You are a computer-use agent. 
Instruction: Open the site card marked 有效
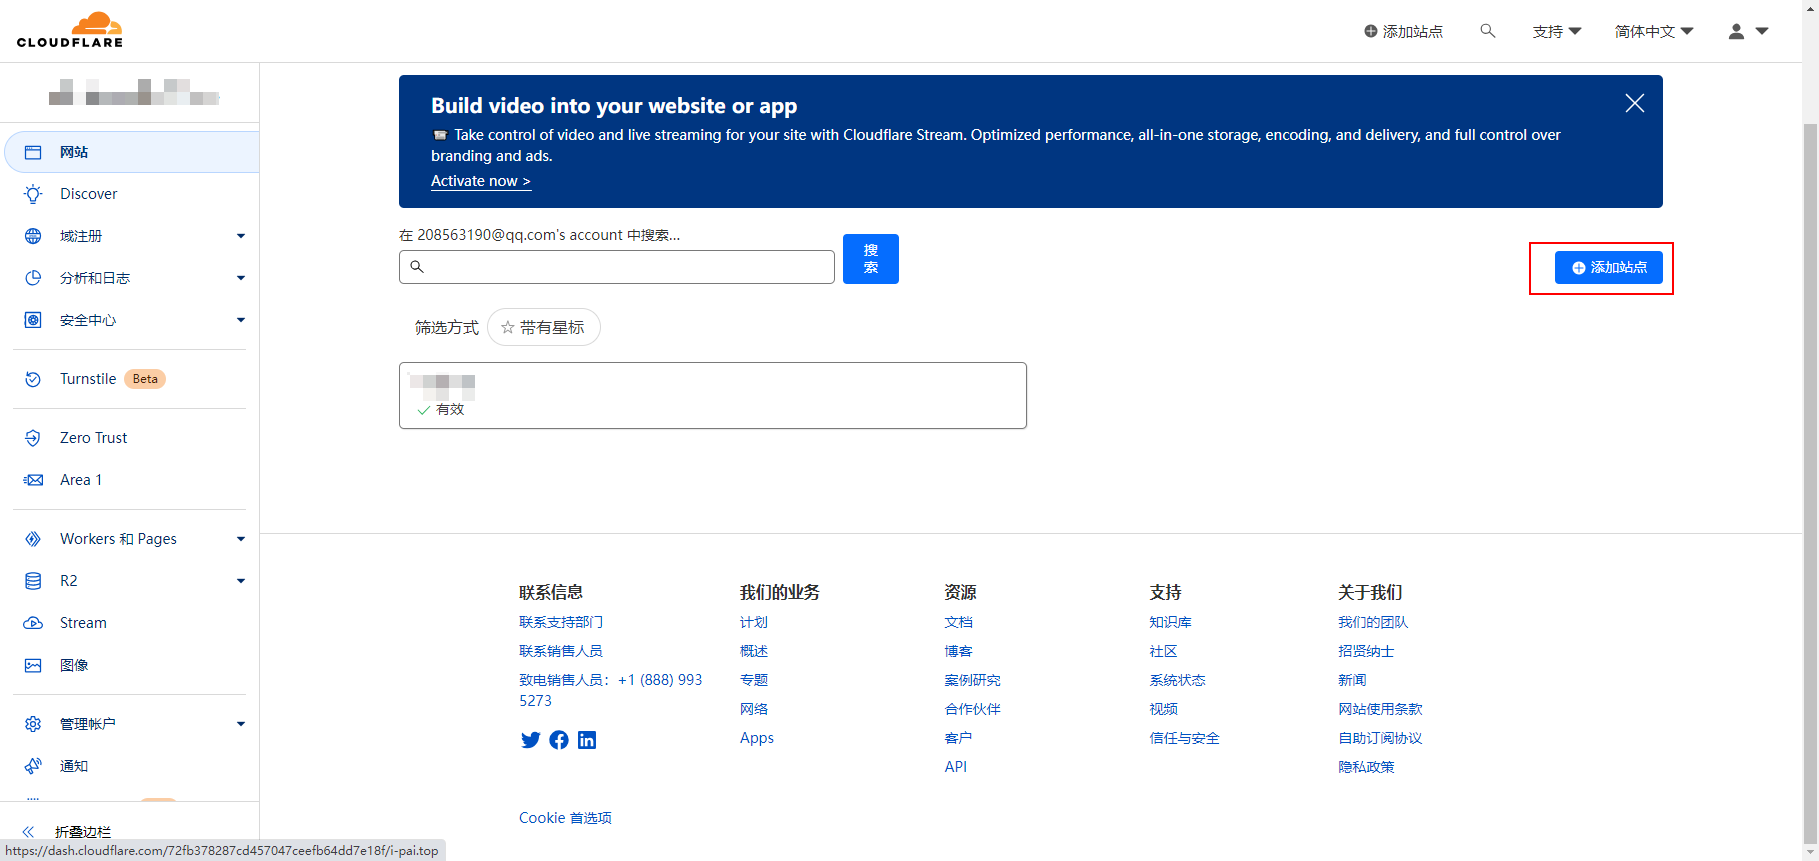(713, 396)
